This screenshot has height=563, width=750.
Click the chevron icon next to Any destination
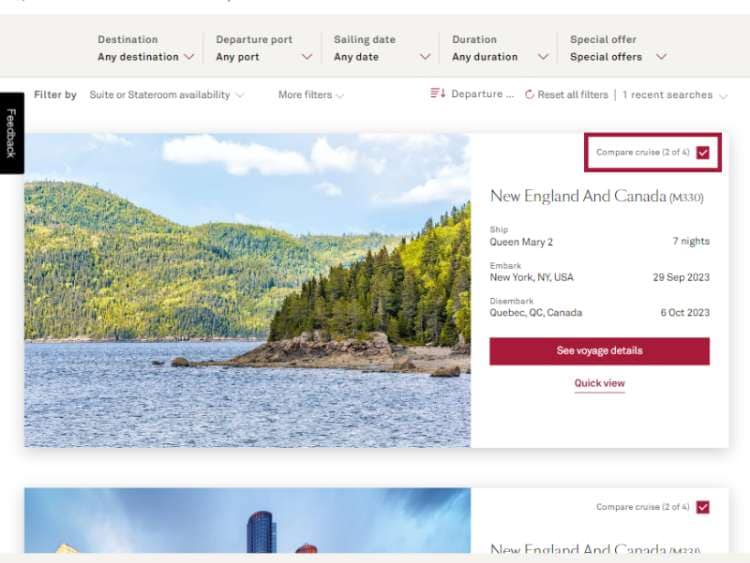pyautogui.click(x=189, y=56)
